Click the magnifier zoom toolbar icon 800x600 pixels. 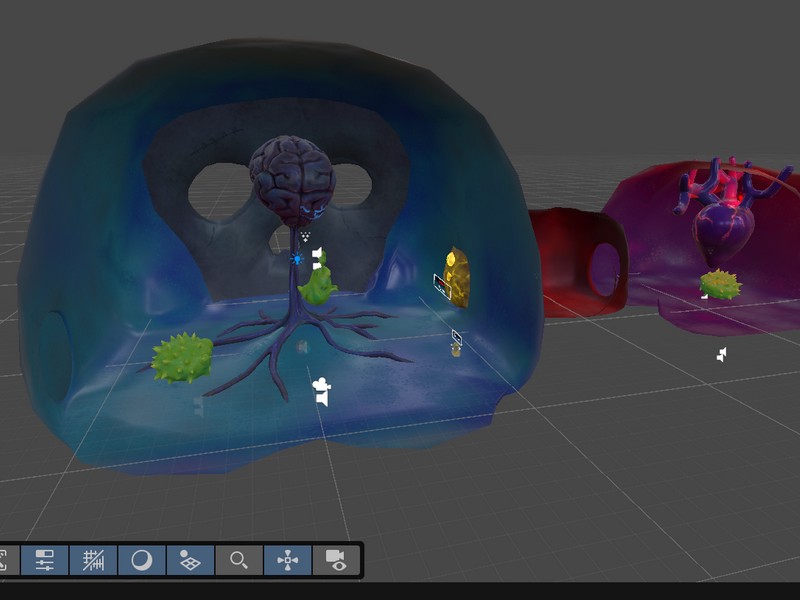coord(239,560)
